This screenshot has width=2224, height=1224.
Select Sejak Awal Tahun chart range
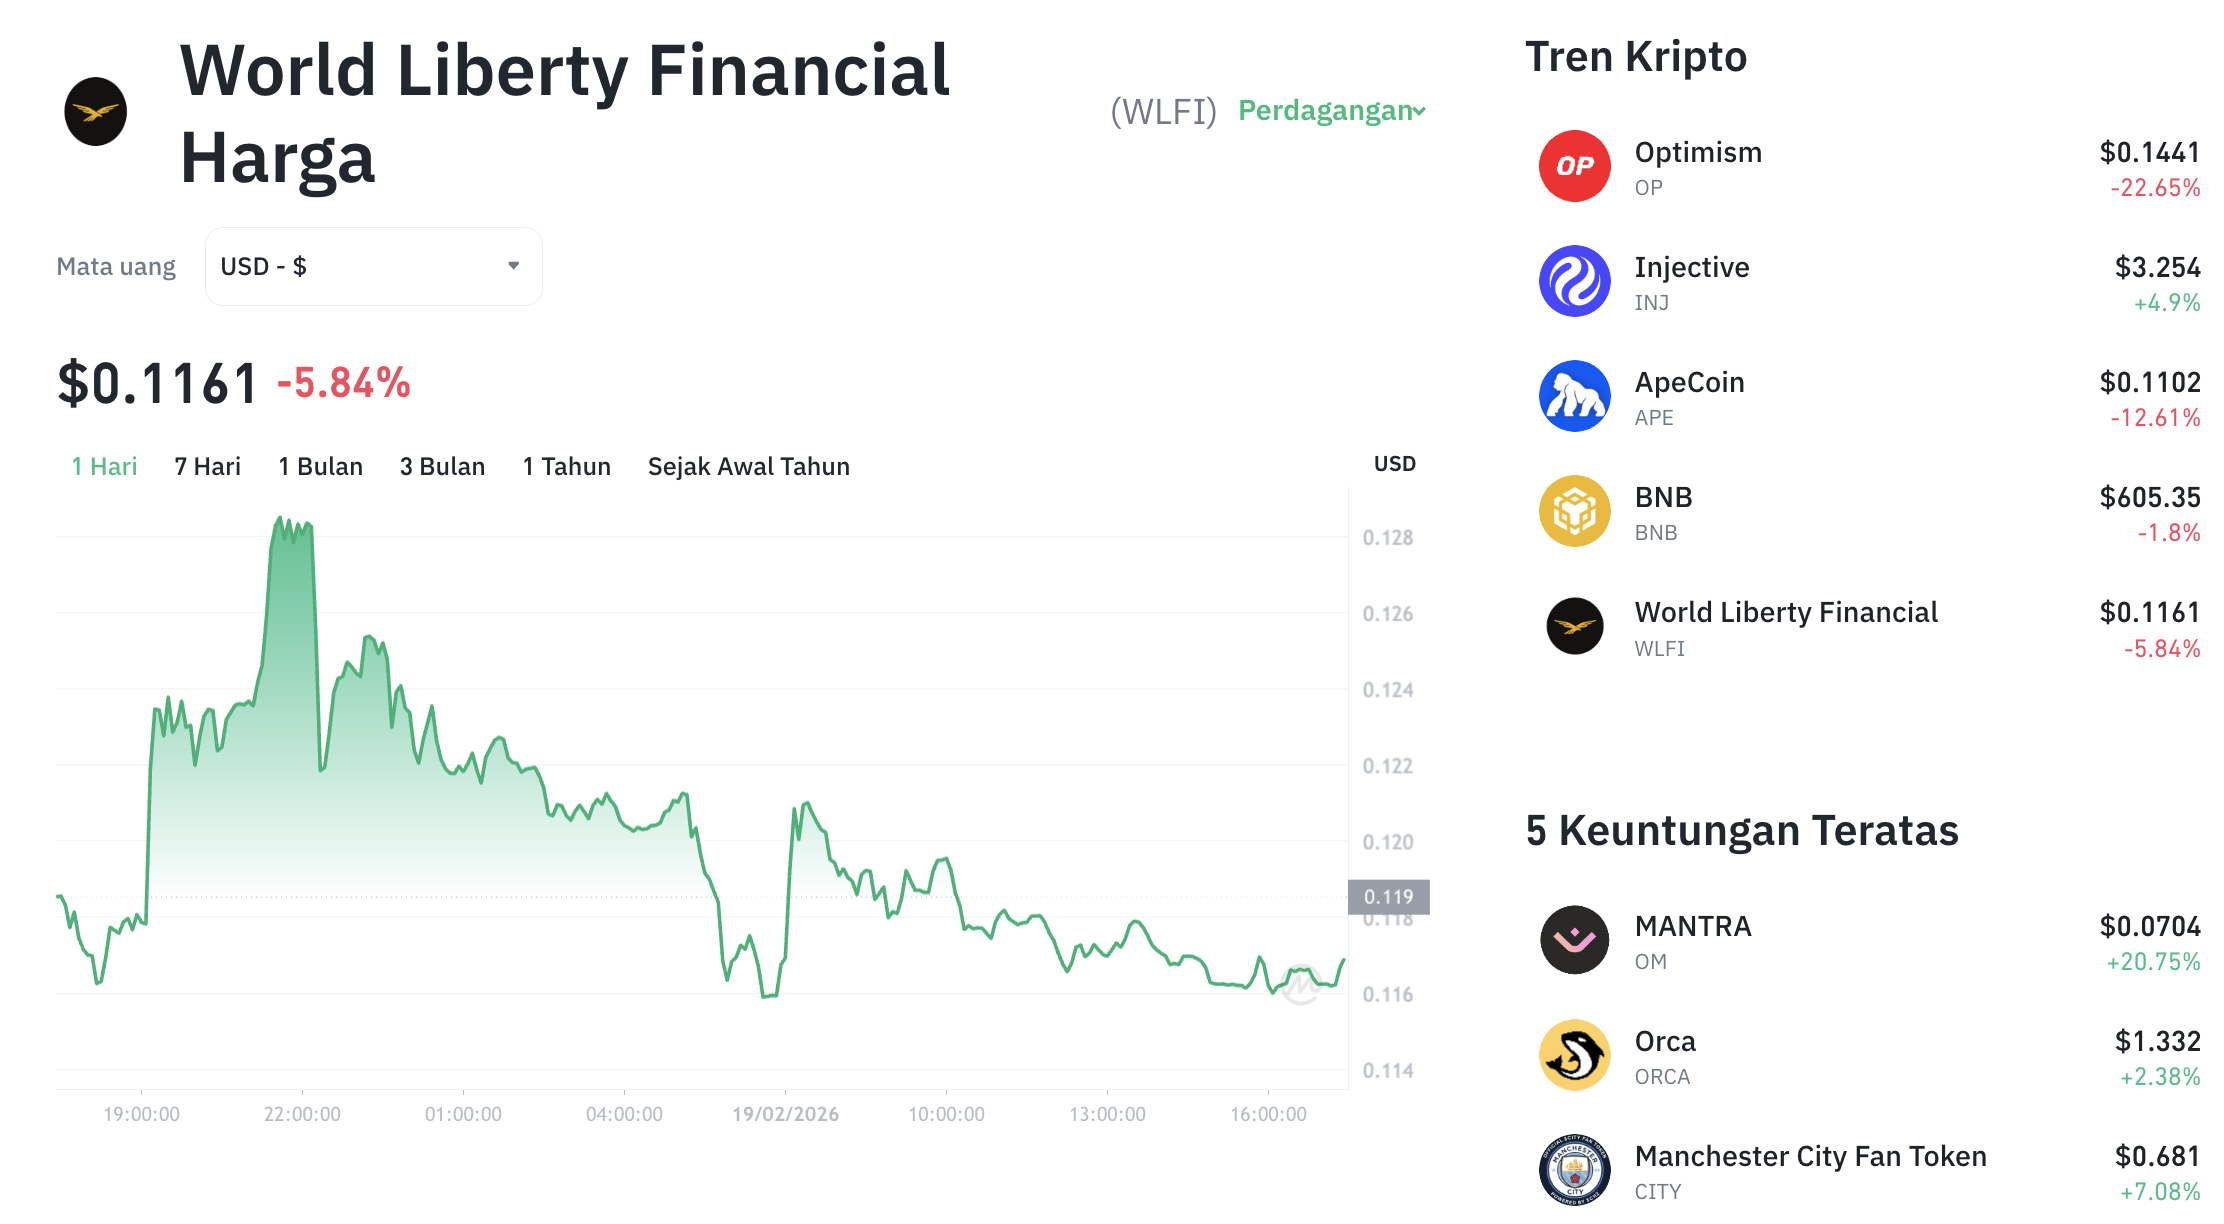click(748, 467)
